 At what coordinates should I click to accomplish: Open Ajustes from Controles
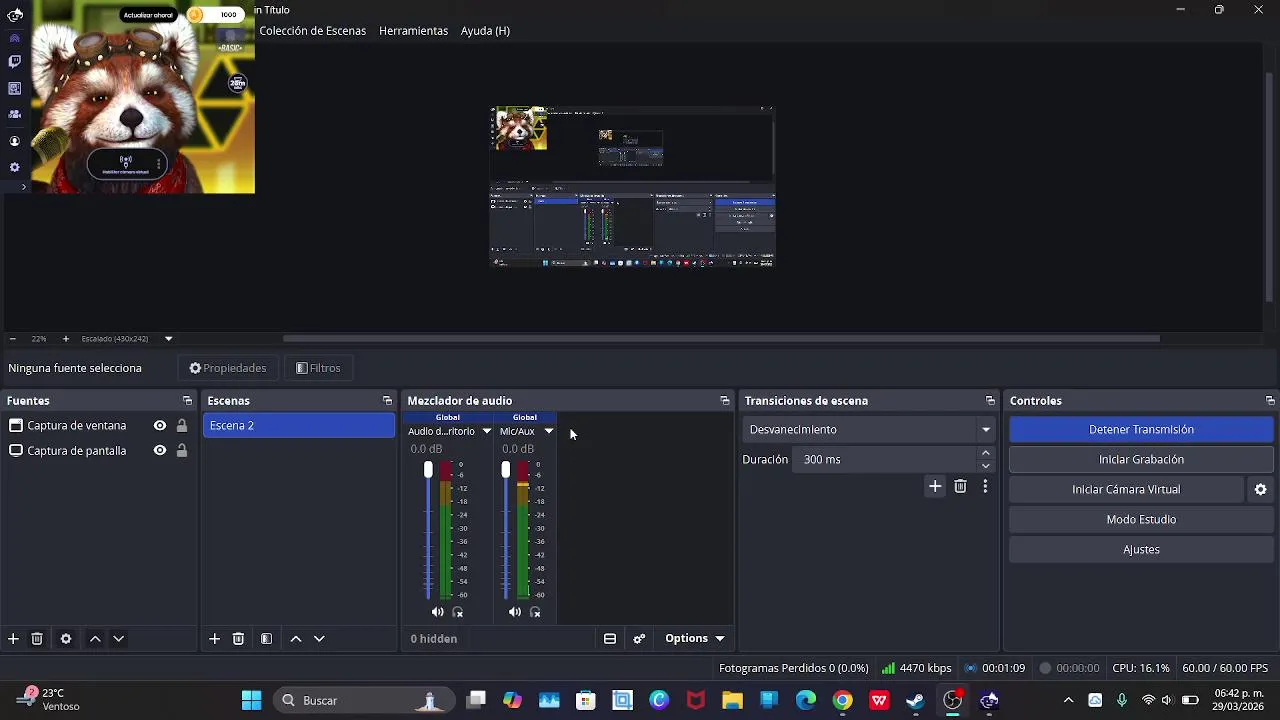point(1141,550)
